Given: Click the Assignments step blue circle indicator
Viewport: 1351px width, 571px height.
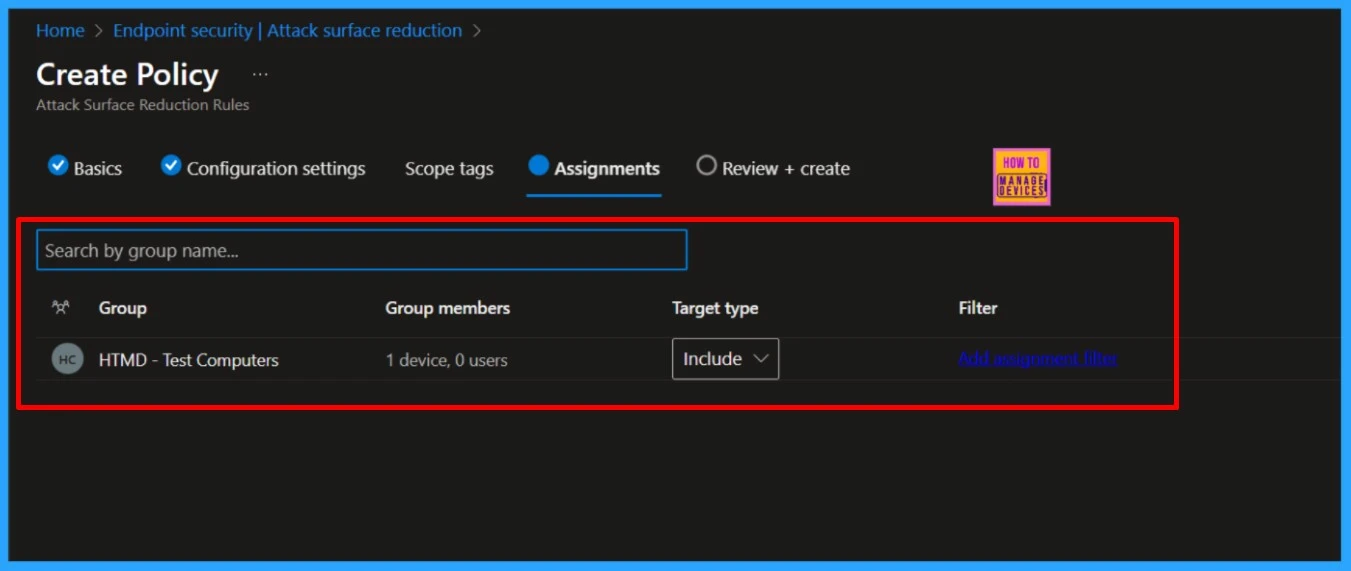Looking at the screenshot, I should (539, 166).
